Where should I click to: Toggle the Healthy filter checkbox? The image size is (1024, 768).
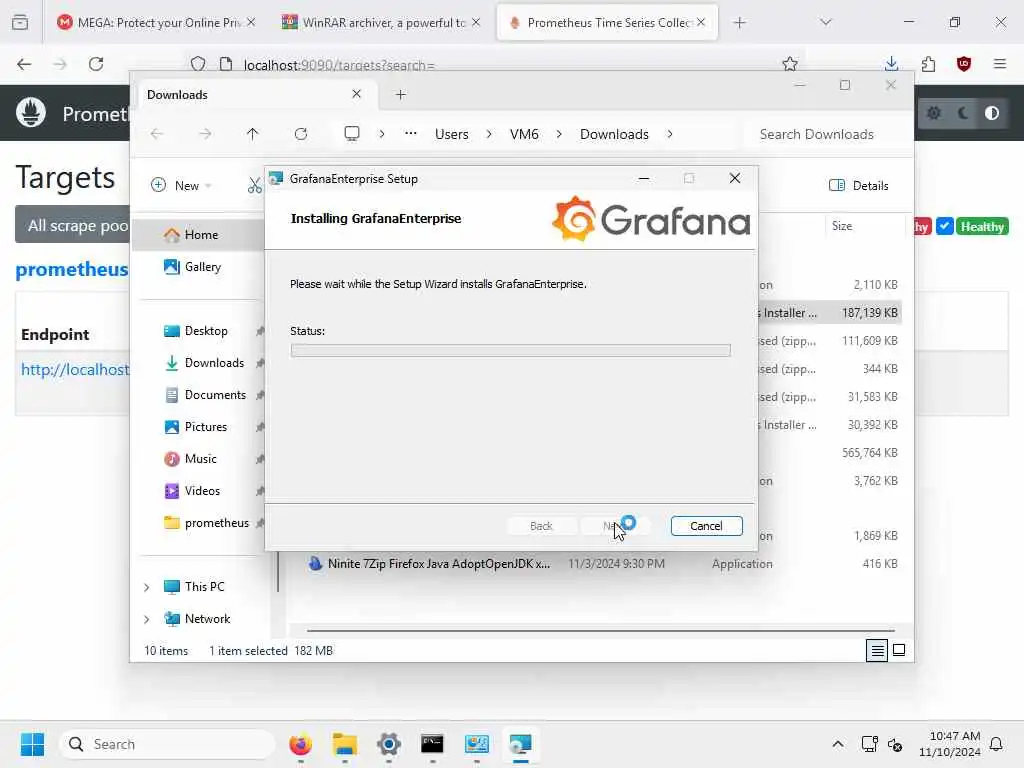point(944,226)
